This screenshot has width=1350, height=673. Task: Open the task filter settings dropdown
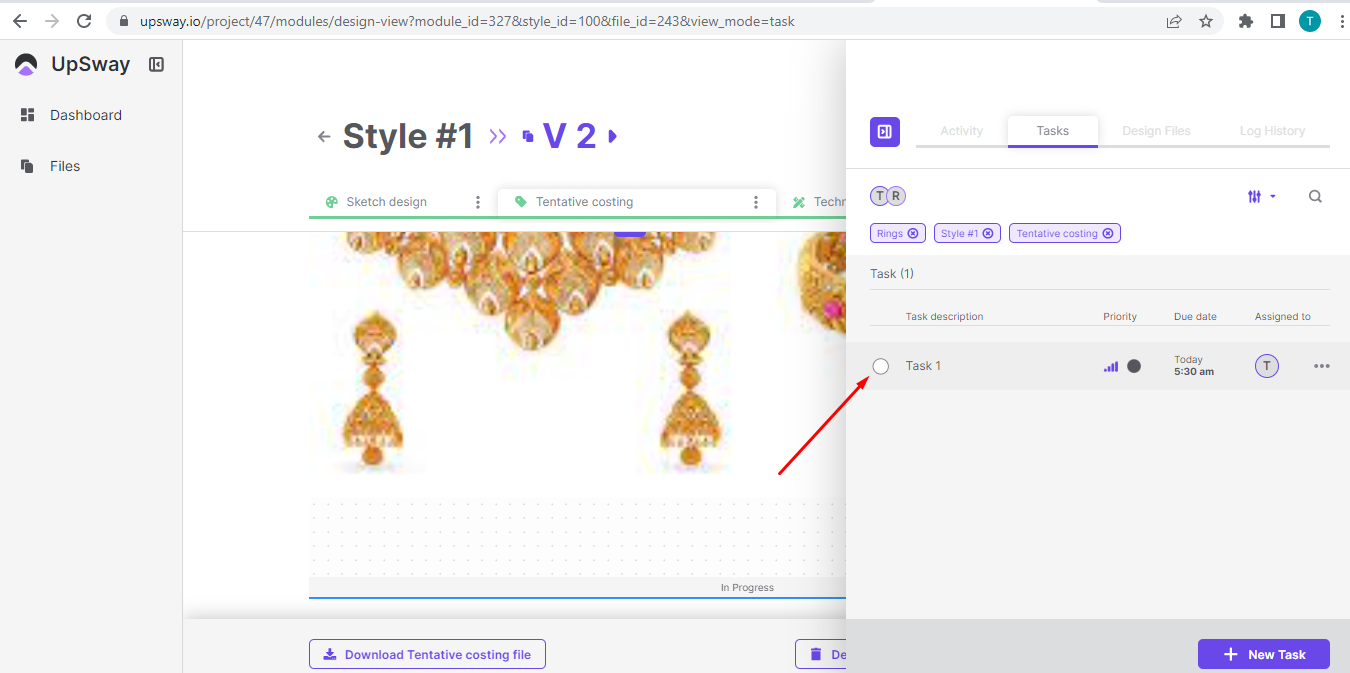tap(1260, 197)
